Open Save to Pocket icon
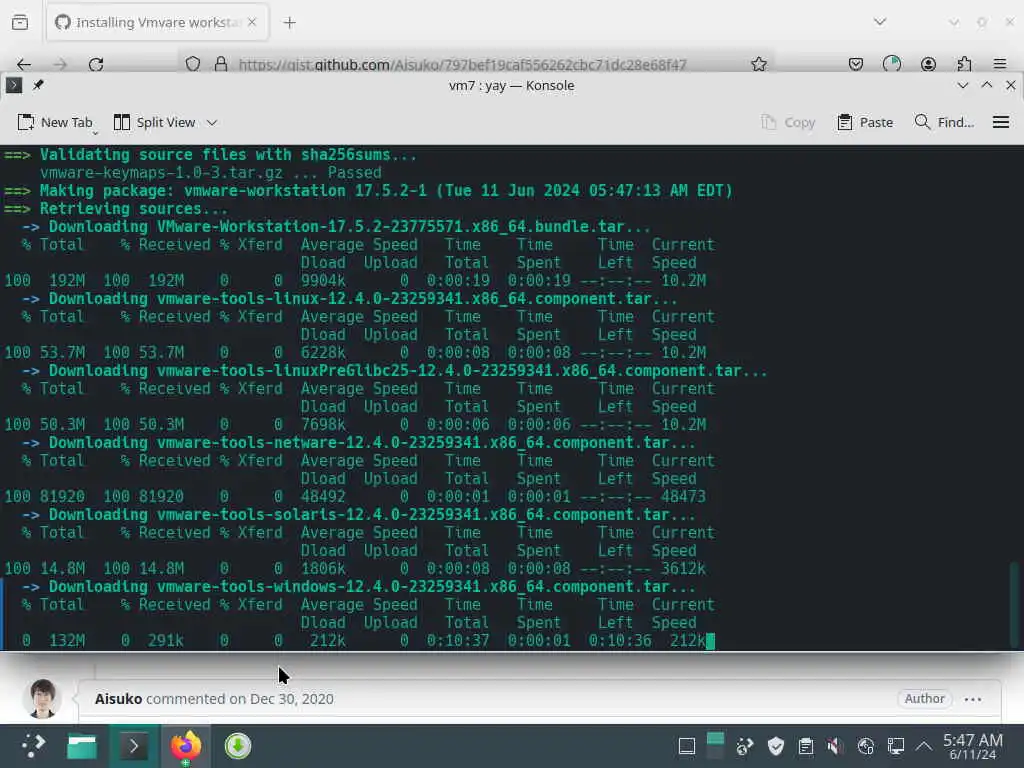The width and height of the screenshot is (1024, 768). coord(856,64)
